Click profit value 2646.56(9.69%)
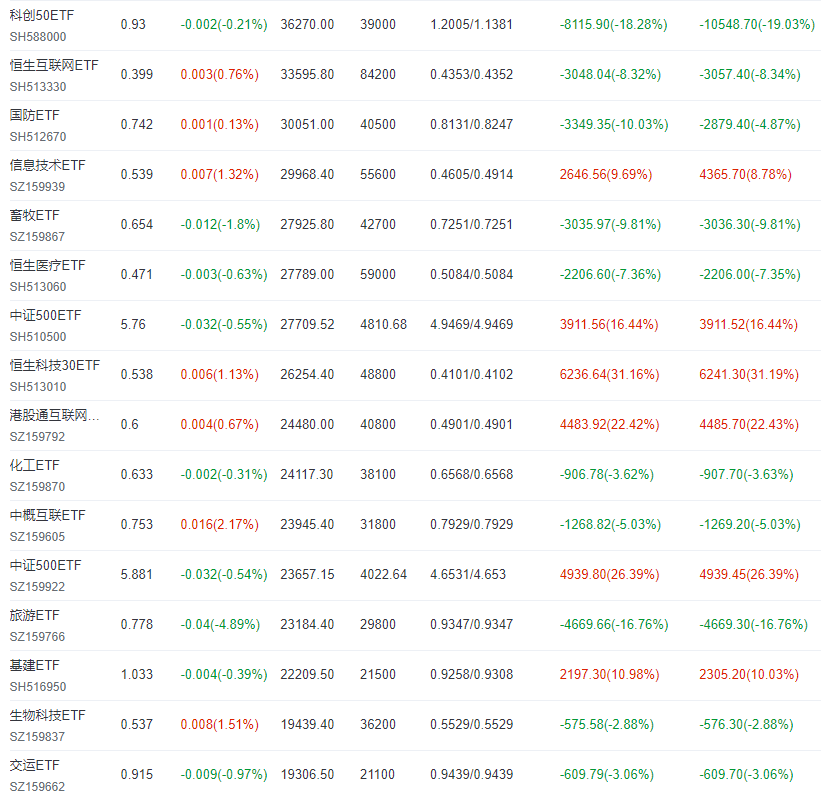This screenshot has width=821, height=795. tap(606, 174)
